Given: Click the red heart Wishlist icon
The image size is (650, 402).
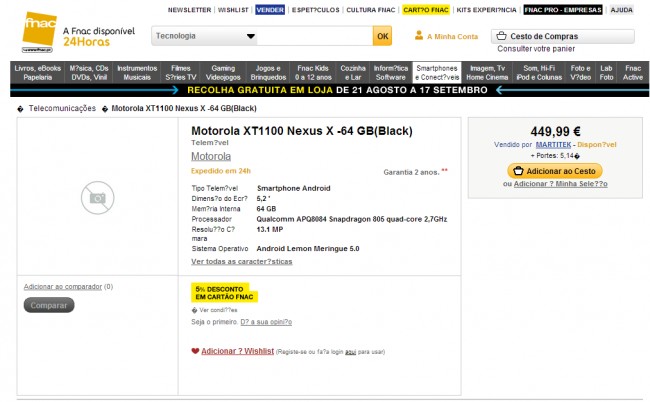Looking at the screenshot, I should point(195,351).
